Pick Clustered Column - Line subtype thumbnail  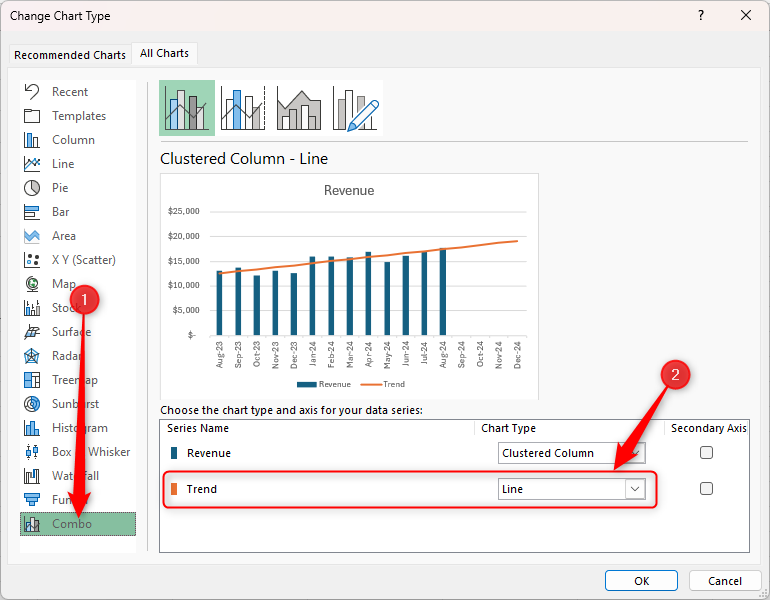187,108
